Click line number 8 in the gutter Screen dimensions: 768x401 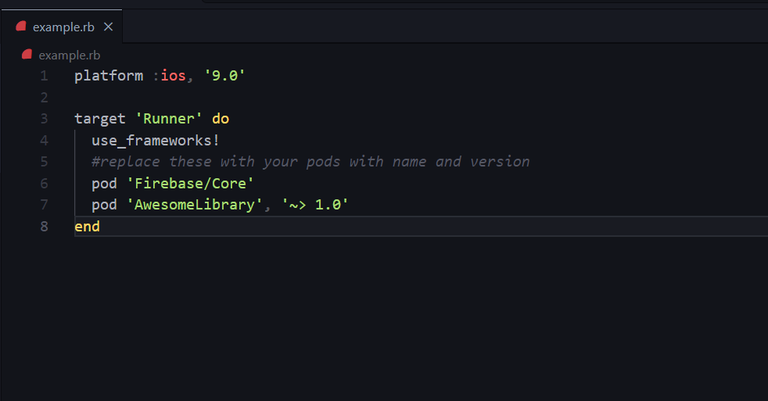(x=44, y=226)
